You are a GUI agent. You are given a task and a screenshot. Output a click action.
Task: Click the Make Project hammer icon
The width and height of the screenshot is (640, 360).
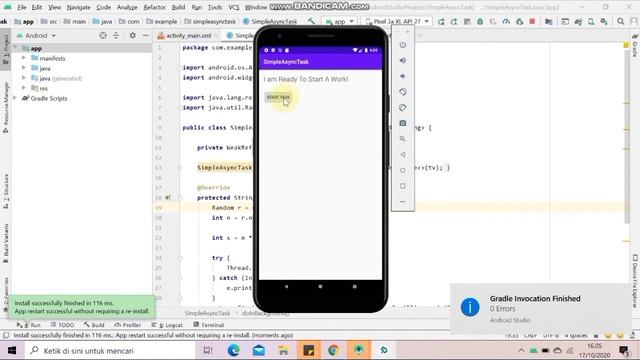point(311,21)
